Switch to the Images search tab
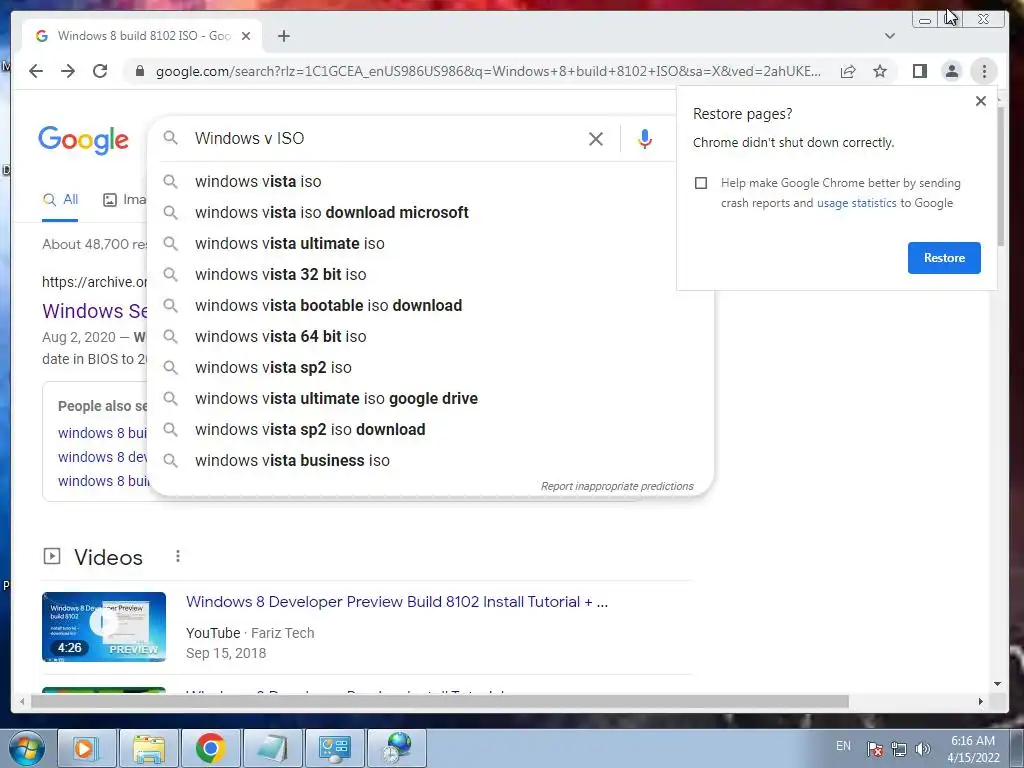 [x=125, y=200]
